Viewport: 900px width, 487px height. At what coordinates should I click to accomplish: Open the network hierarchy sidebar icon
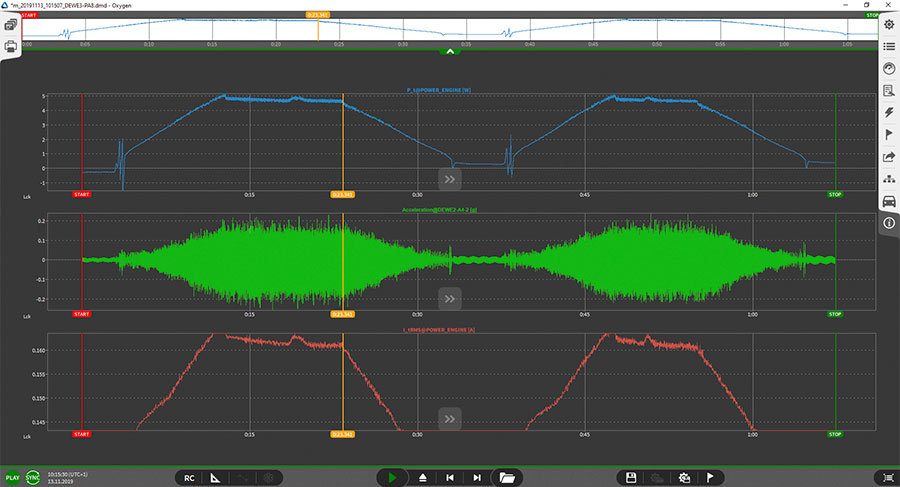pyautogui.click(x=889, y=179)
